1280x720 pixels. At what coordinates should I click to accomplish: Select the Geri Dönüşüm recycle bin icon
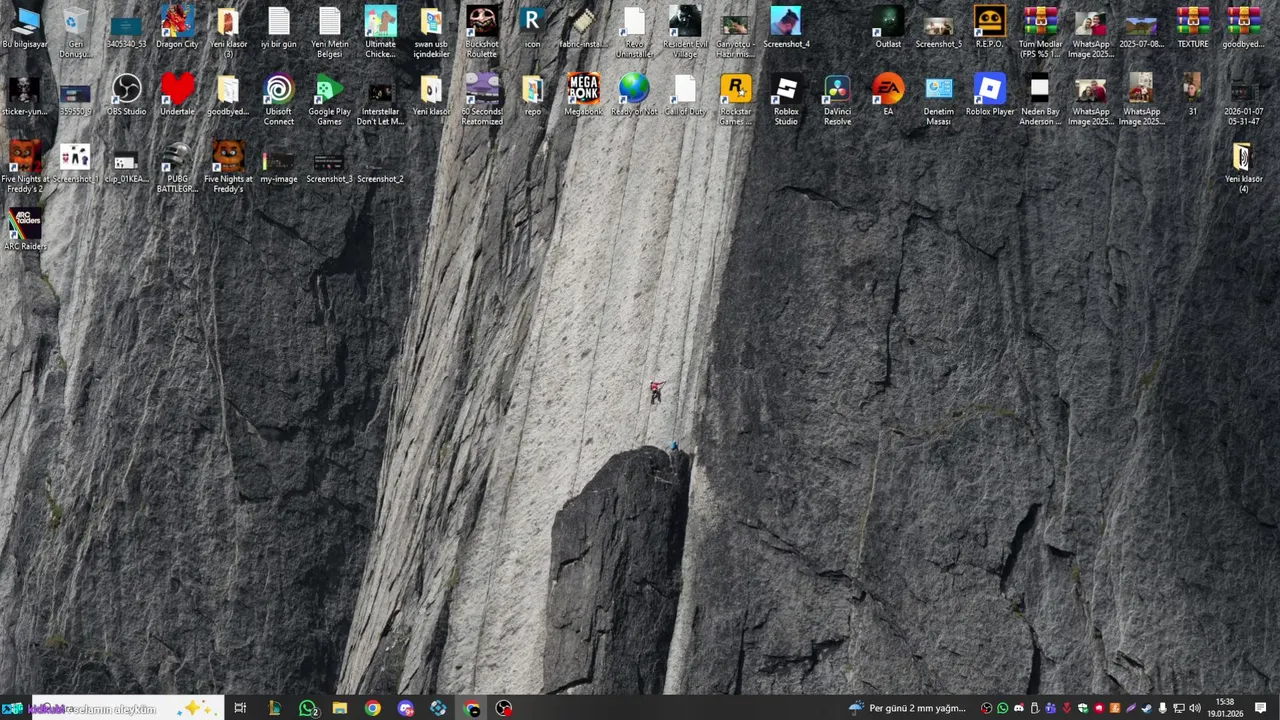click(76, 32)
